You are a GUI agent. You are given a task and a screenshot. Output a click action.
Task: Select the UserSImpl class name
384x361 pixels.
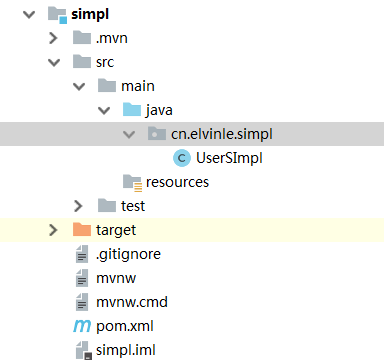point(229,158)
